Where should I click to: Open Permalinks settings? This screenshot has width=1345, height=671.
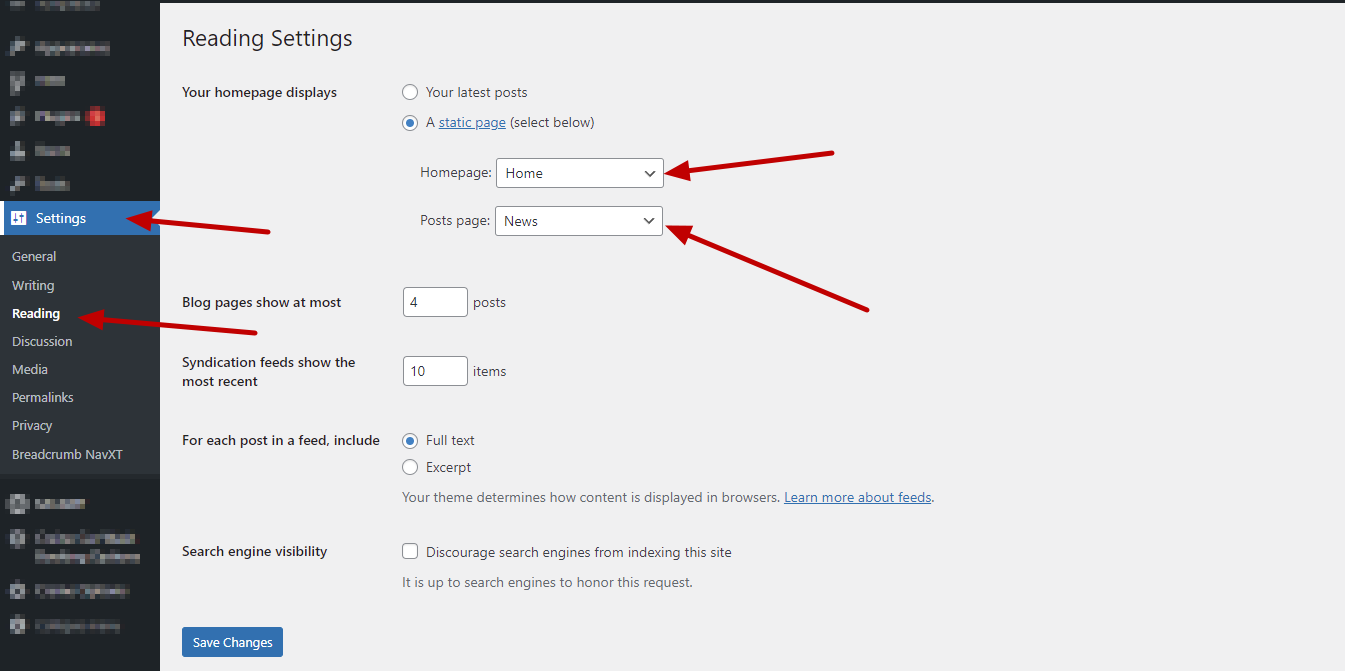(43, 397)
